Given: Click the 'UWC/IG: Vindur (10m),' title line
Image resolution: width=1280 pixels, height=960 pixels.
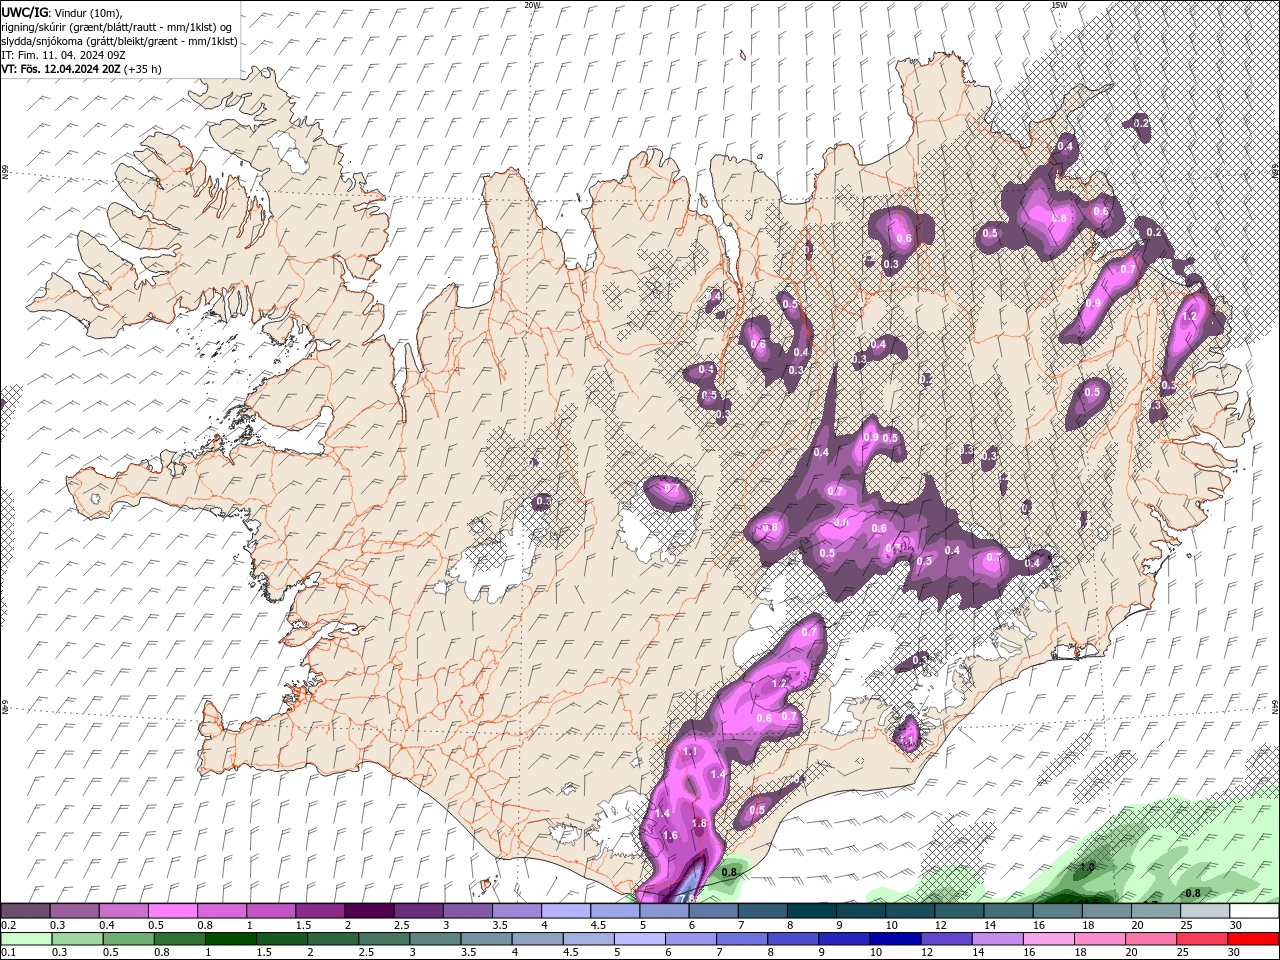Looking at the screenshot, I should point(61,12).
